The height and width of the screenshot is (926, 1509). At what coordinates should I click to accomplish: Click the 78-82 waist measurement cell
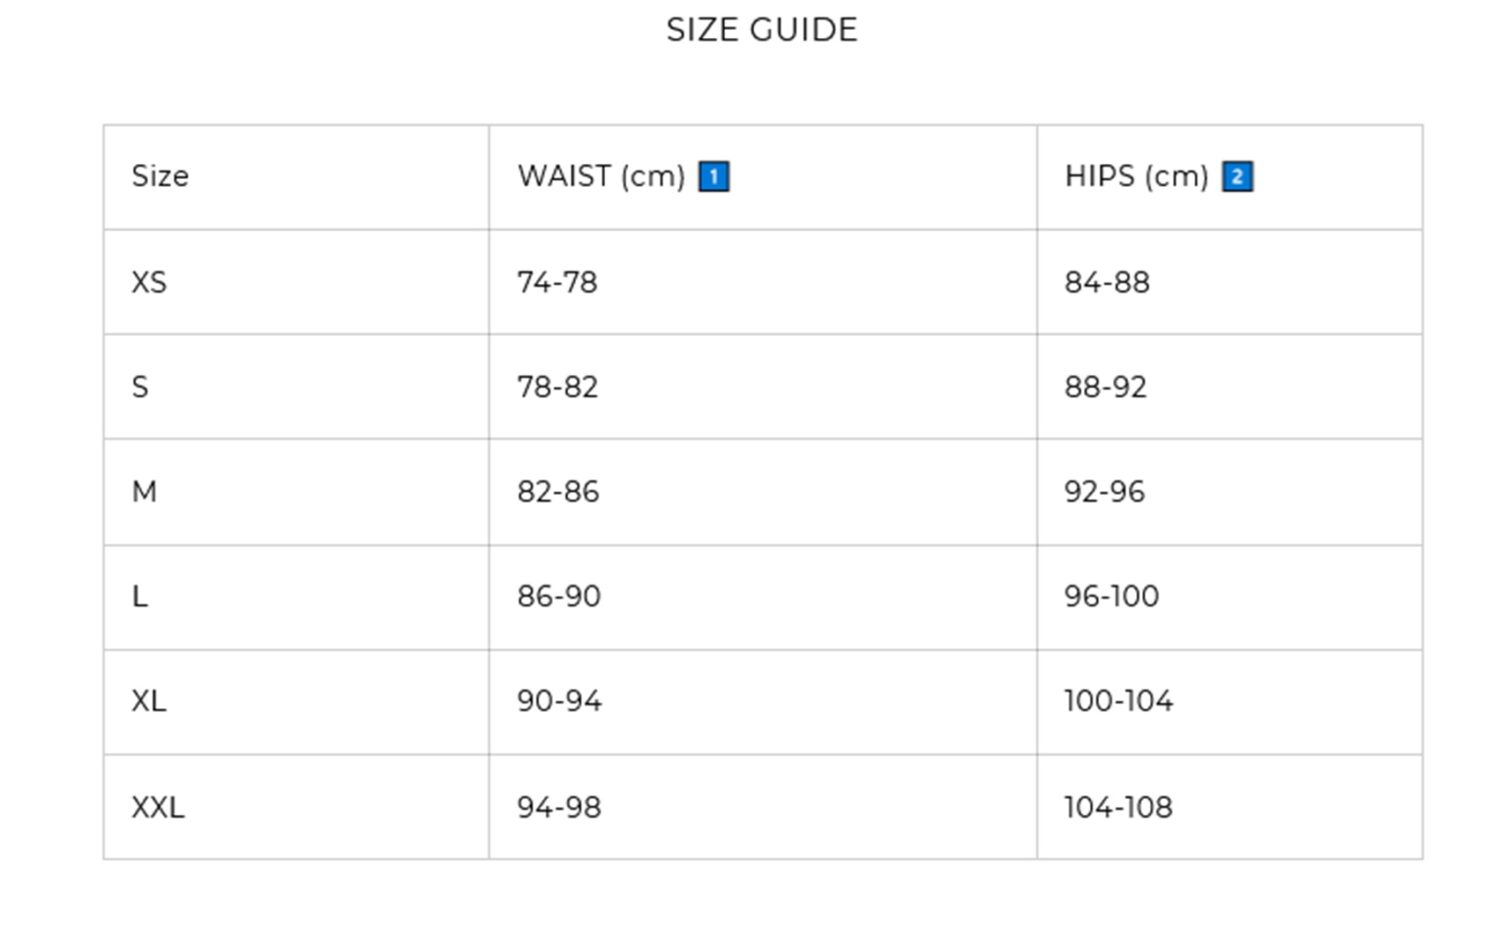point(762,387)
